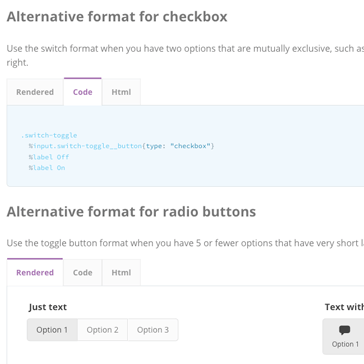
Task: Click the '%label Off' code line
Action: click(x=49, y=157)
